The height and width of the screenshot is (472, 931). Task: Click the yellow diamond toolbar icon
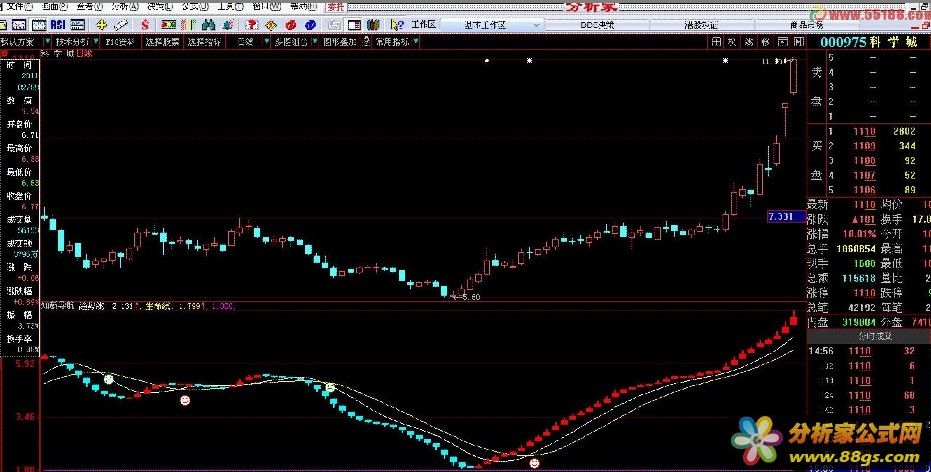271,25
